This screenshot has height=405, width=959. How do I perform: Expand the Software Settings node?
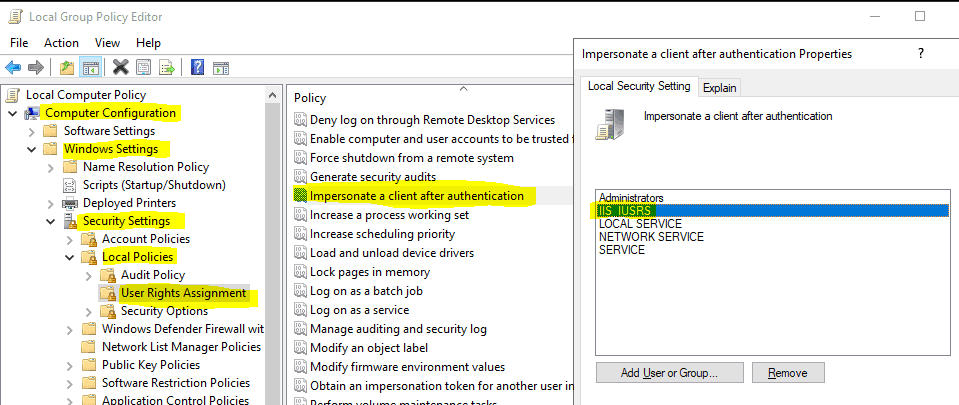[x=32, y=132]
